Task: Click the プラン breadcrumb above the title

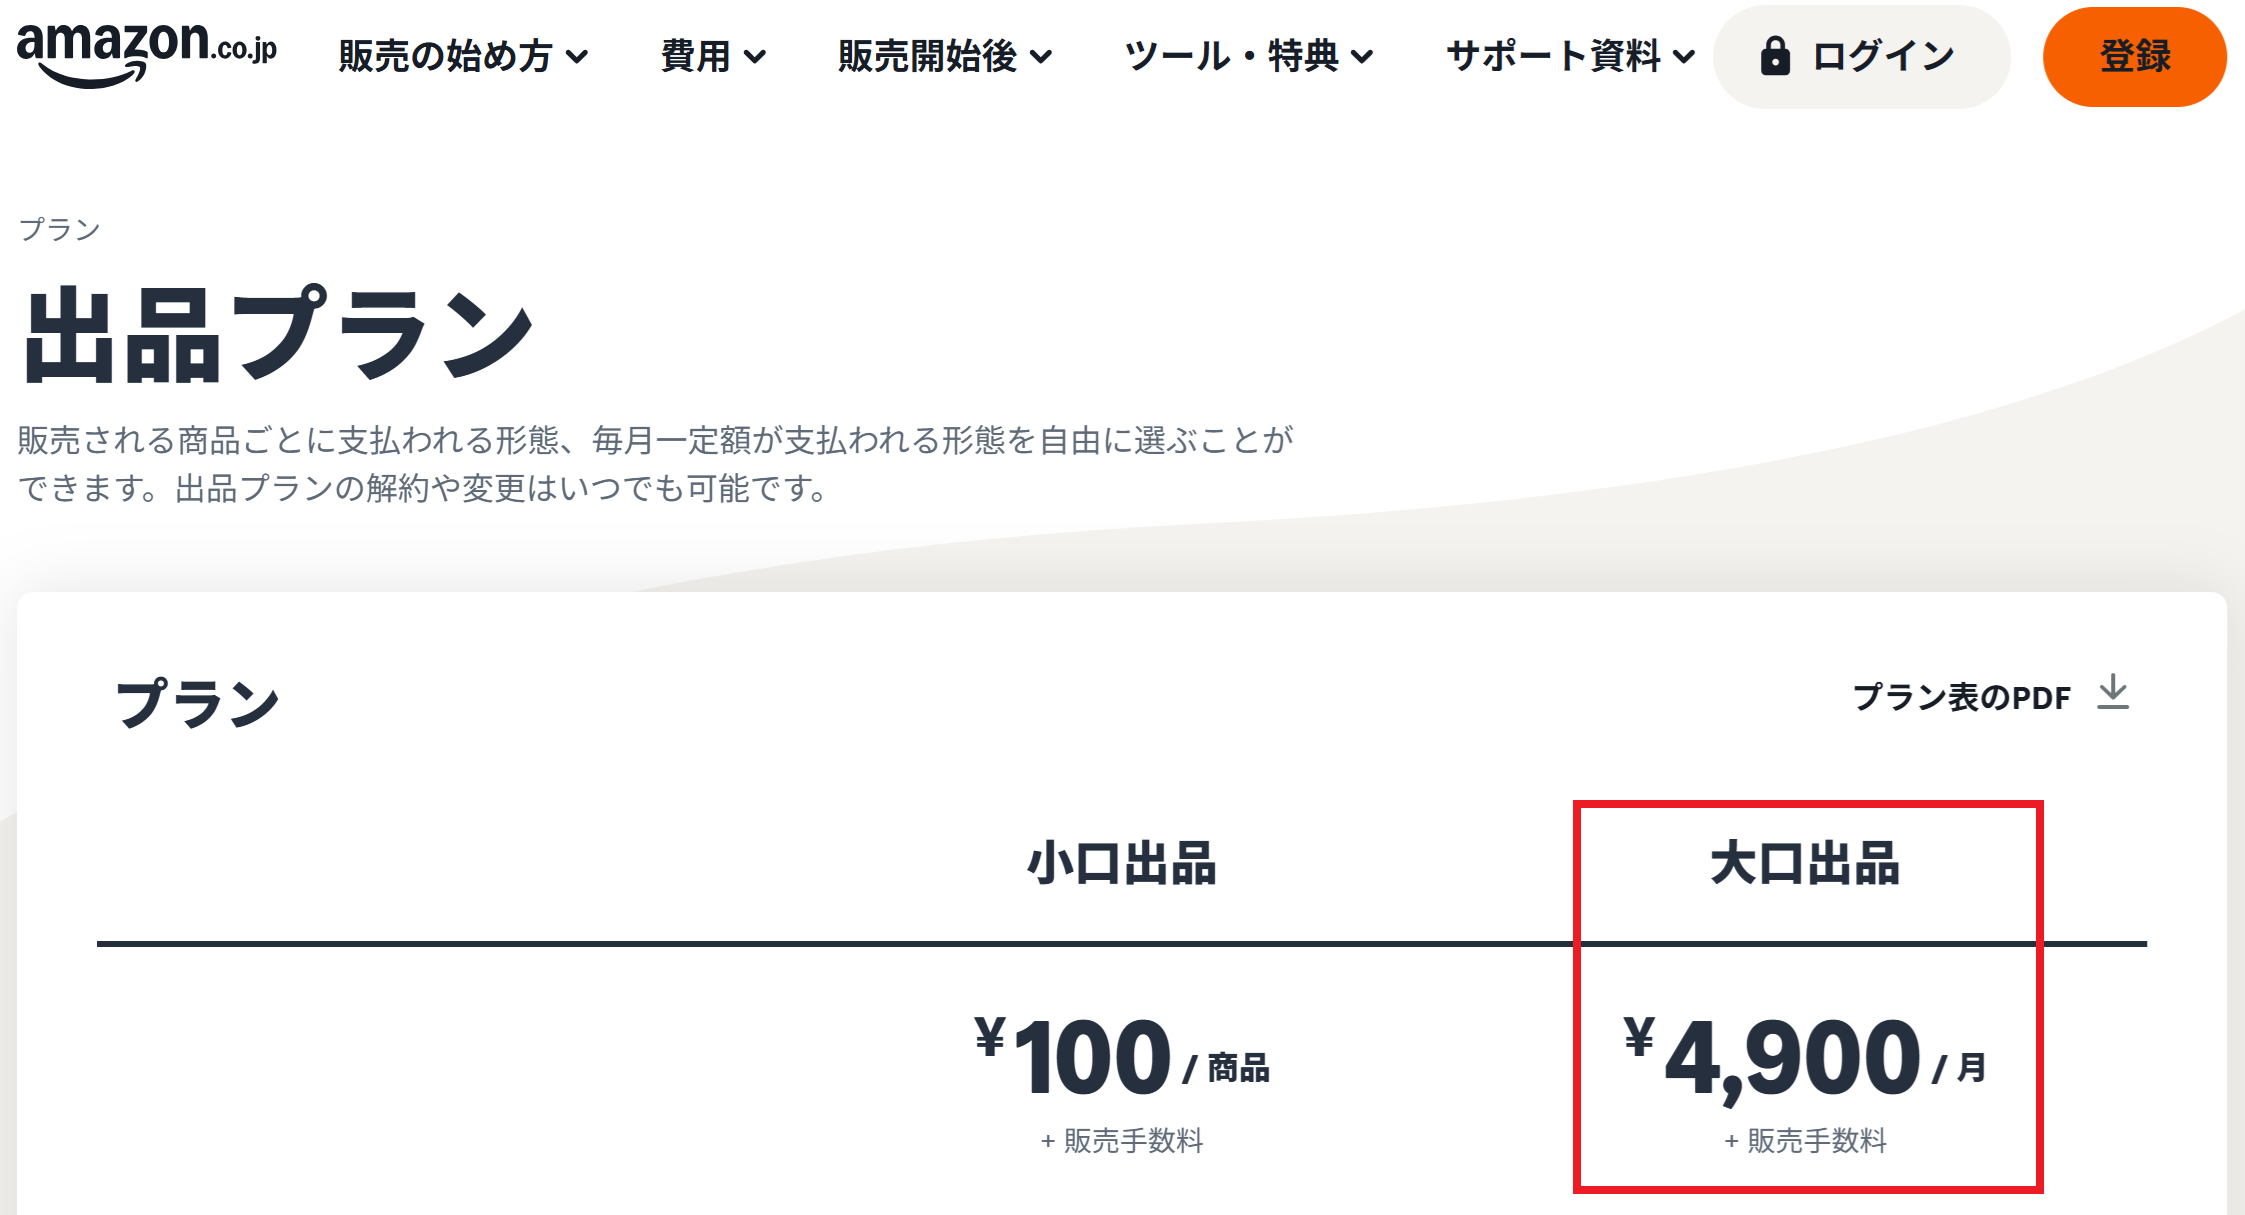Action: (60, 230)
